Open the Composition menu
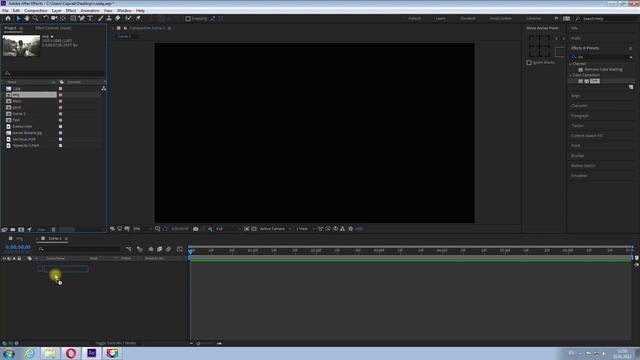 pos(36,11)
